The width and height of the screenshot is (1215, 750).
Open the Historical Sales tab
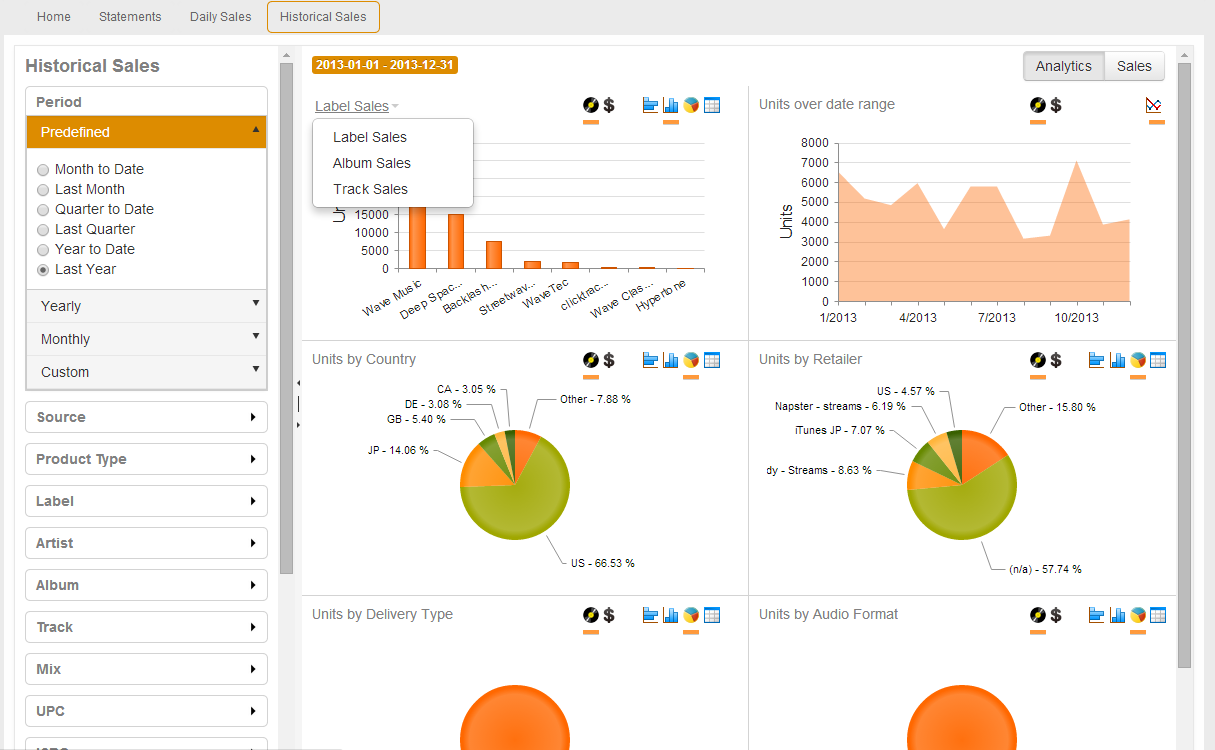click(323, 17)
